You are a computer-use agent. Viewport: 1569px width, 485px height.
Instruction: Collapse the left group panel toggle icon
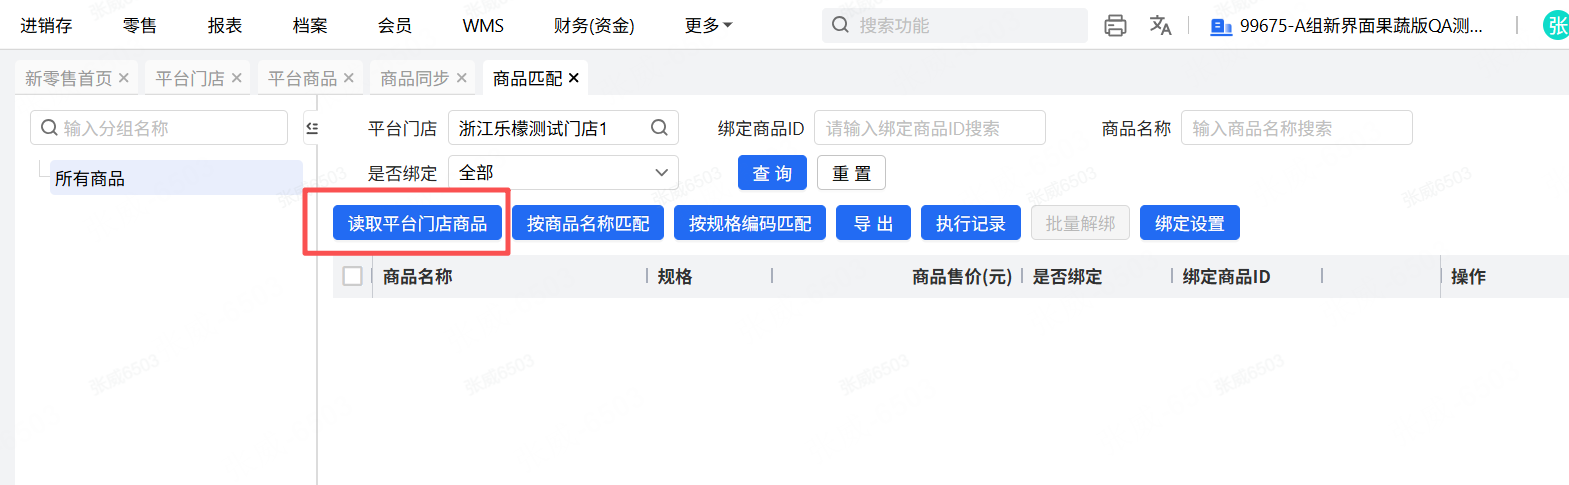tap(311, 128)
